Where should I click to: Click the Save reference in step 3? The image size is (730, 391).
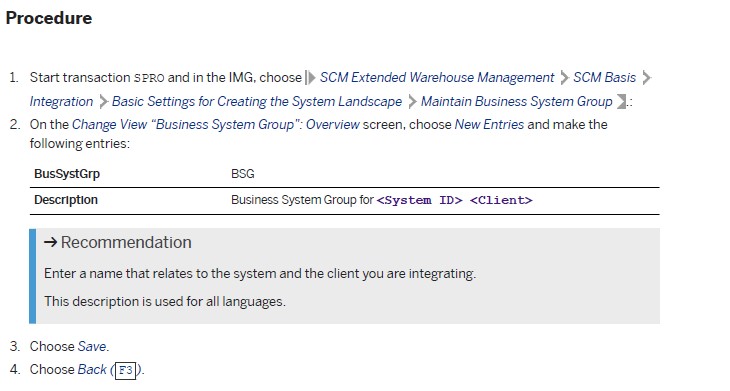(92, 347)
